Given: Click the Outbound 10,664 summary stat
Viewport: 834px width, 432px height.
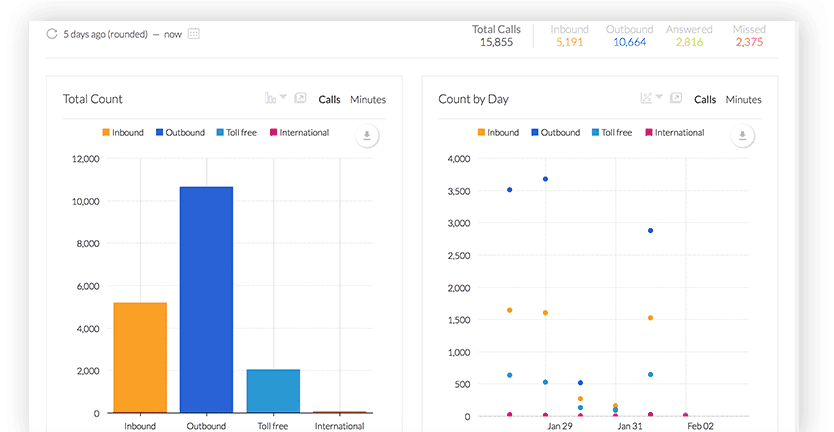Looking at the screenshot, I should tap(630, 36).
